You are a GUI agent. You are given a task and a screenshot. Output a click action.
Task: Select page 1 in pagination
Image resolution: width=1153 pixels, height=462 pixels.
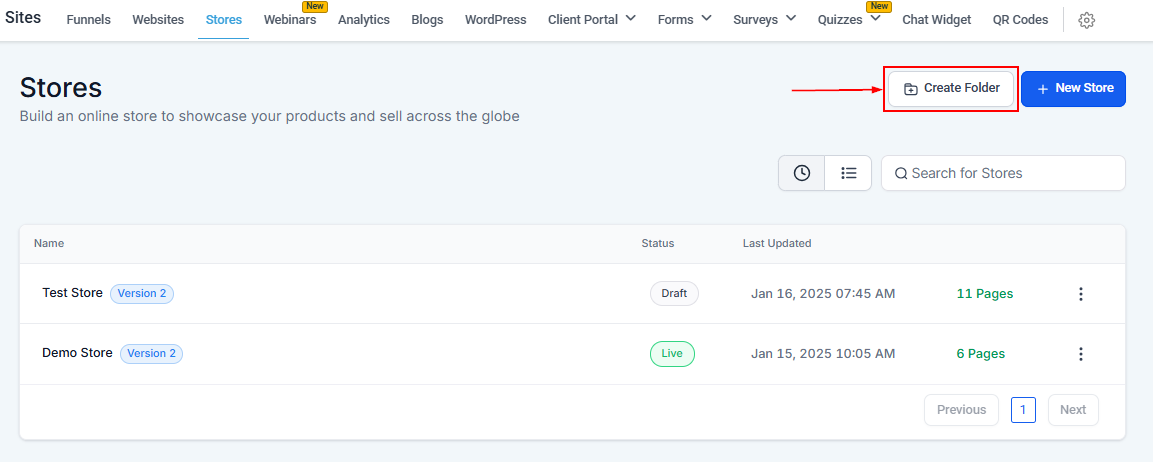pos(1023,410)
